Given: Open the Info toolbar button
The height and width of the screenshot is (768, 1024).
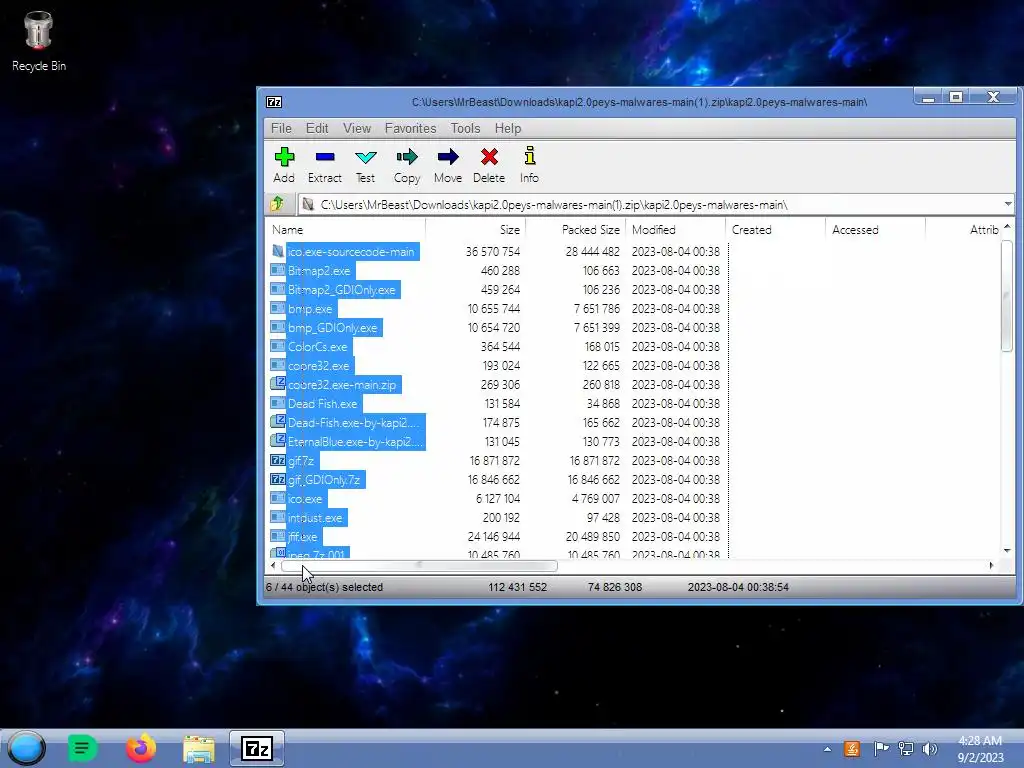Looking at the screenshot, I should coord(530,165).
